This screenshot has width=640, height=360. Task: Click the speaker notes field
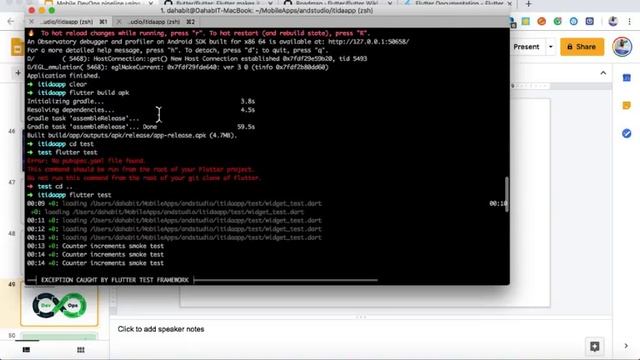[359, 329]
